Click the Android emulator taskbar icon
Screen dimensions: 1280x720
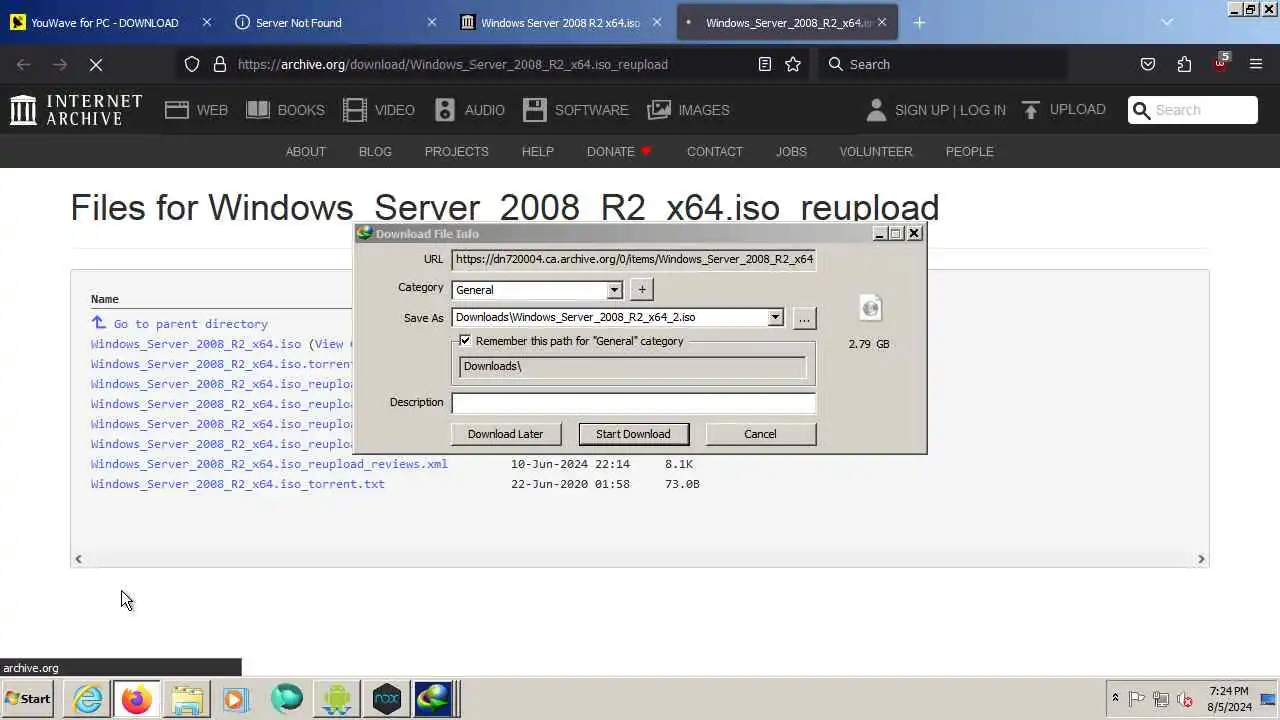(x=336, y=699)
